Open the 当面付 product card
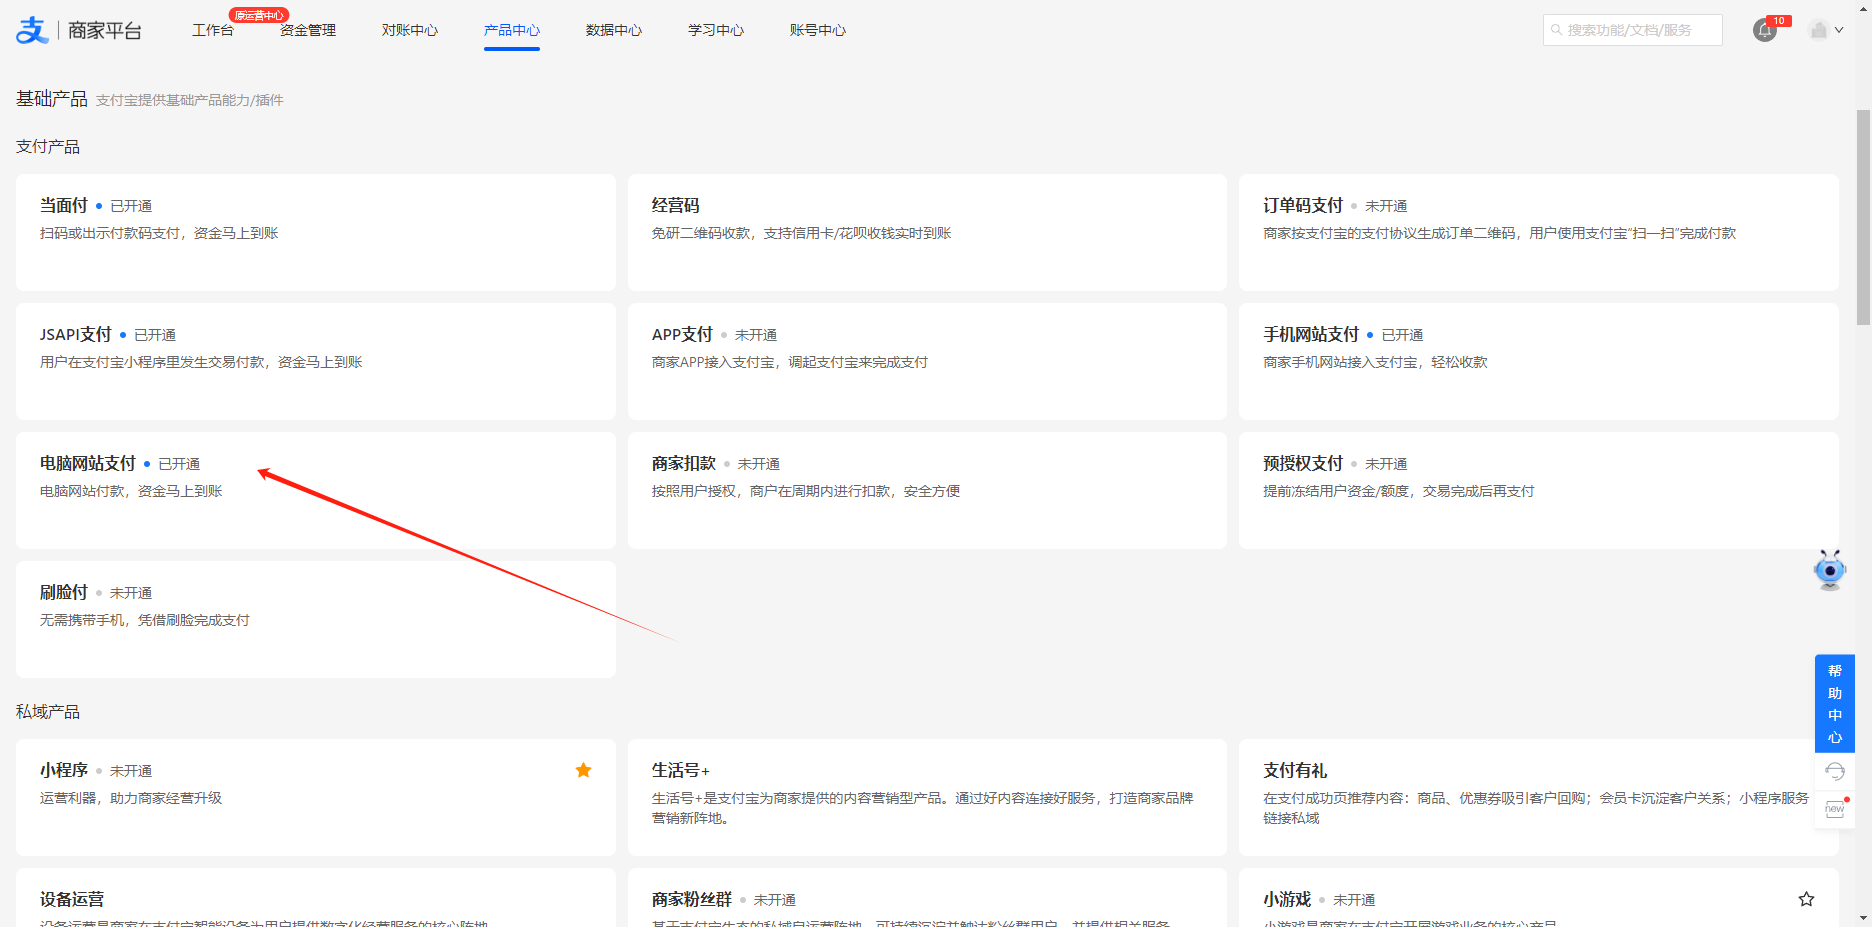This screenshot has height=927, width=1872. click(316, 232)
